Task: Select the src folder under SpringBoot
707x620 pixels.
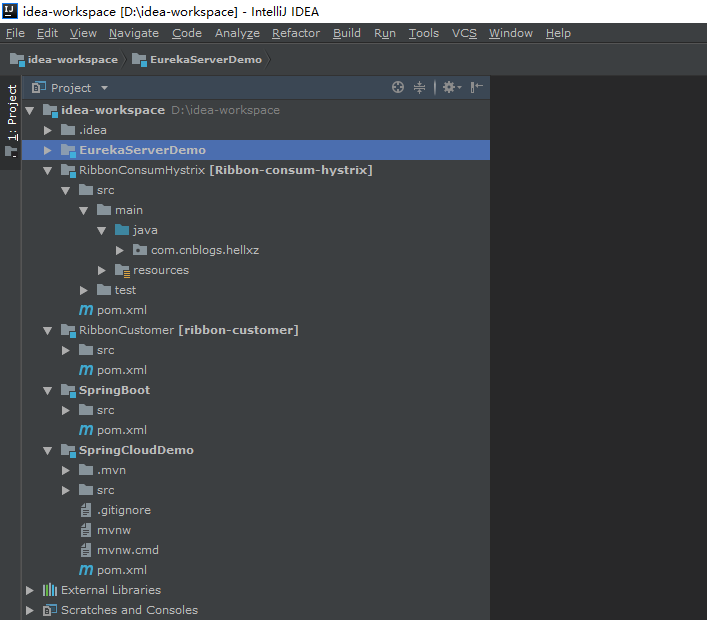Action: pyautogui.click(x=106, y=410)
